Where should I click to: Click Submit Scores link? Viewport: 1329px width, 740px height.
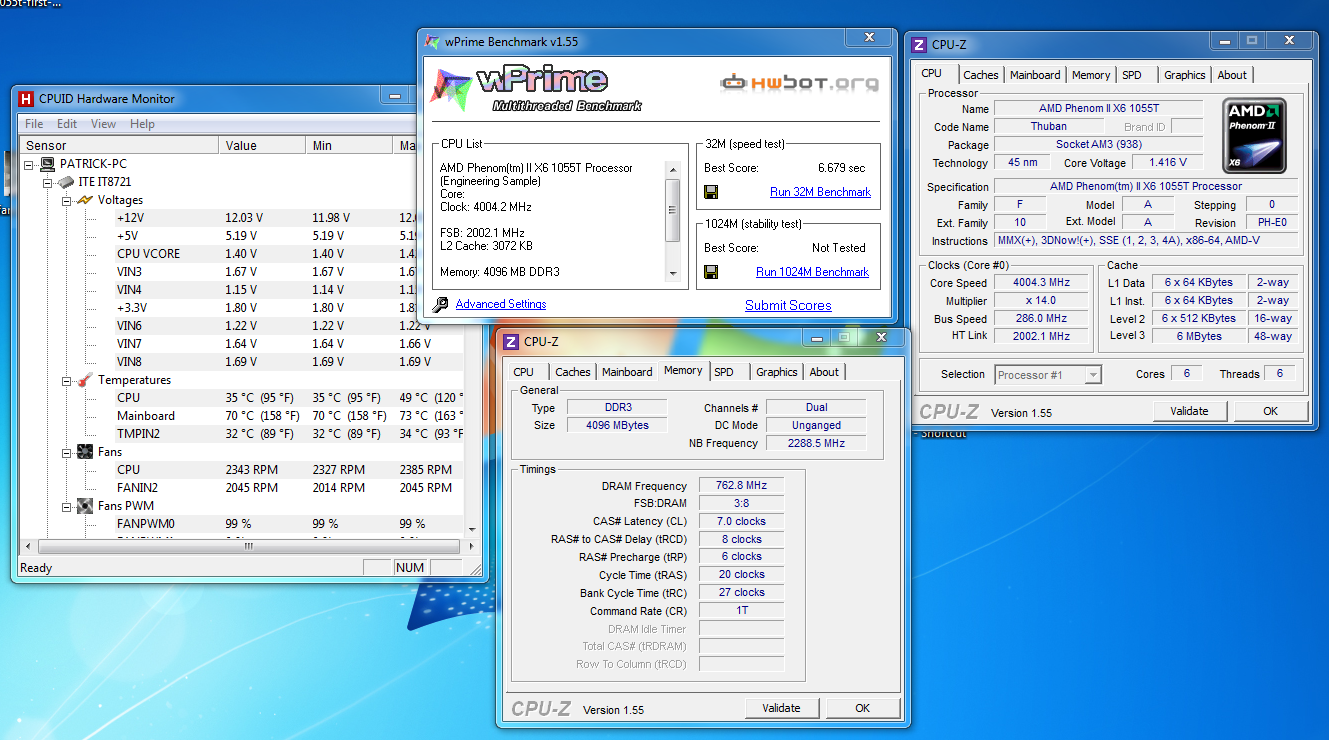[x=788, y=305]
